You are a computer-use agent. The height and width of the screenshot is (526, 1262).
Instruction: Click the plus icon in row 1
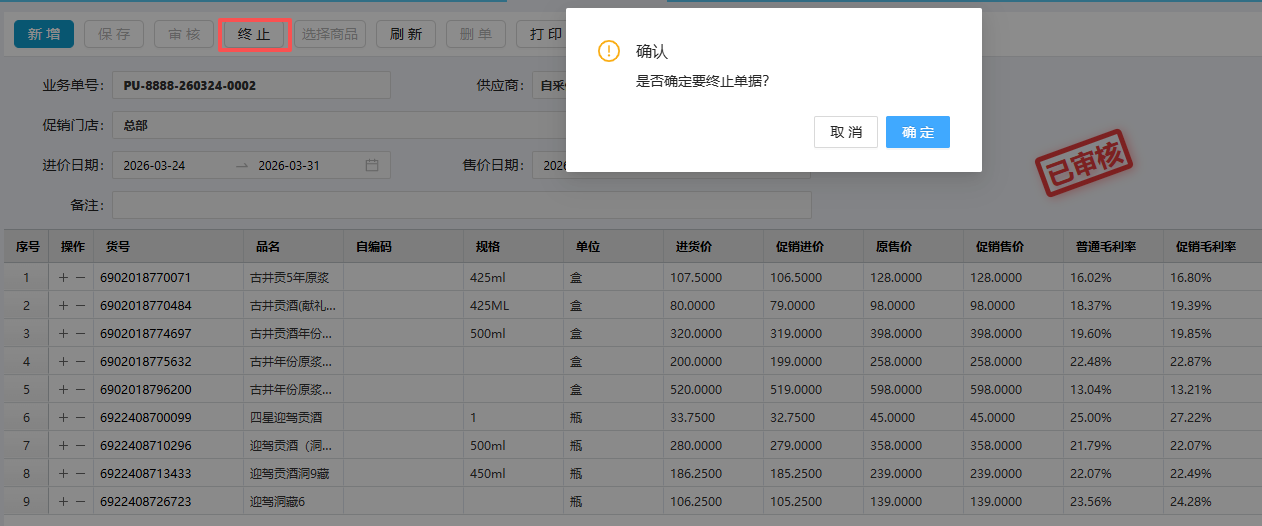[x=64, y=277]
